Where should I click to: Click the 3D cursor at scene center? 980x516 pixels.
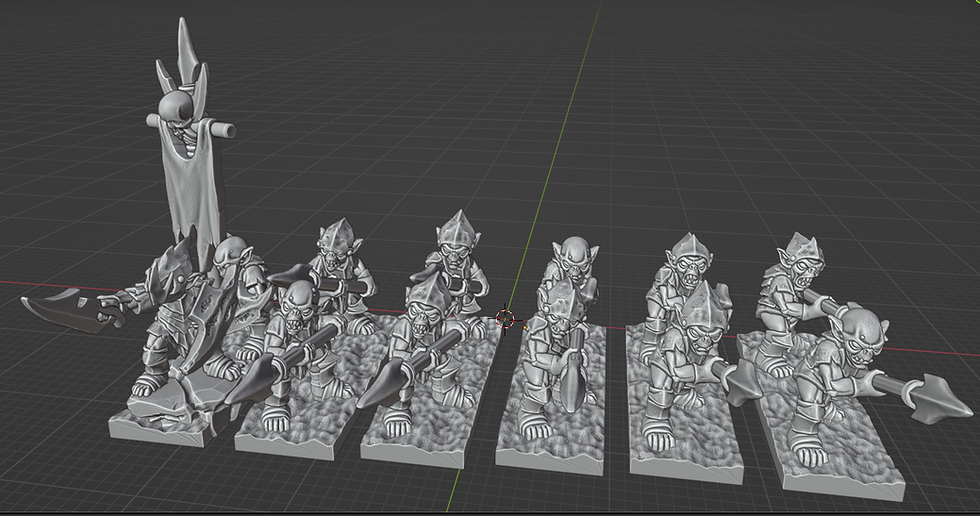pos(505,319)
